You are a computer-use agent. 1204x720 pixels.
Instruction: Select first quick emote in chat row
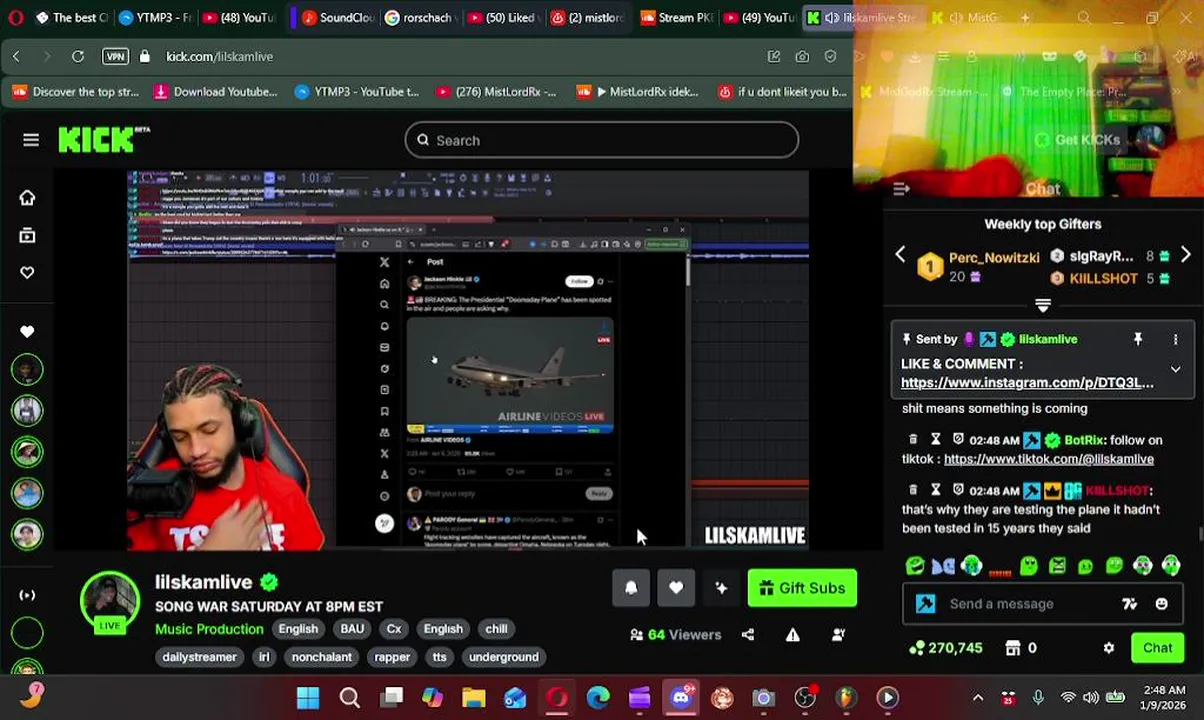[x=915, y=567]
